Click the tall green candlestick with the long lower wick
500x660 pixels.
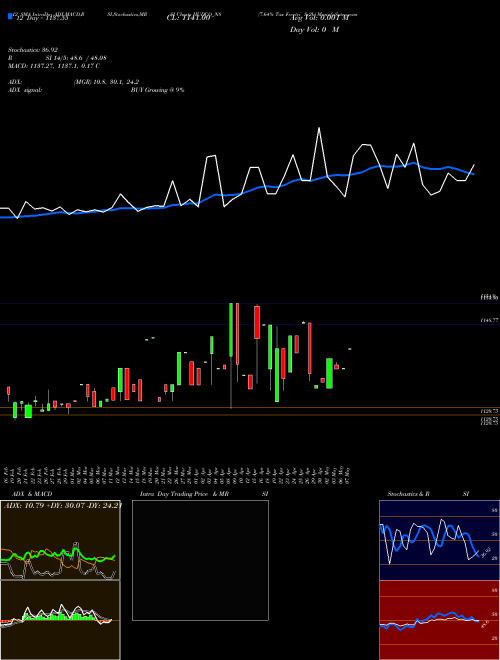click(x=231, y=355)
